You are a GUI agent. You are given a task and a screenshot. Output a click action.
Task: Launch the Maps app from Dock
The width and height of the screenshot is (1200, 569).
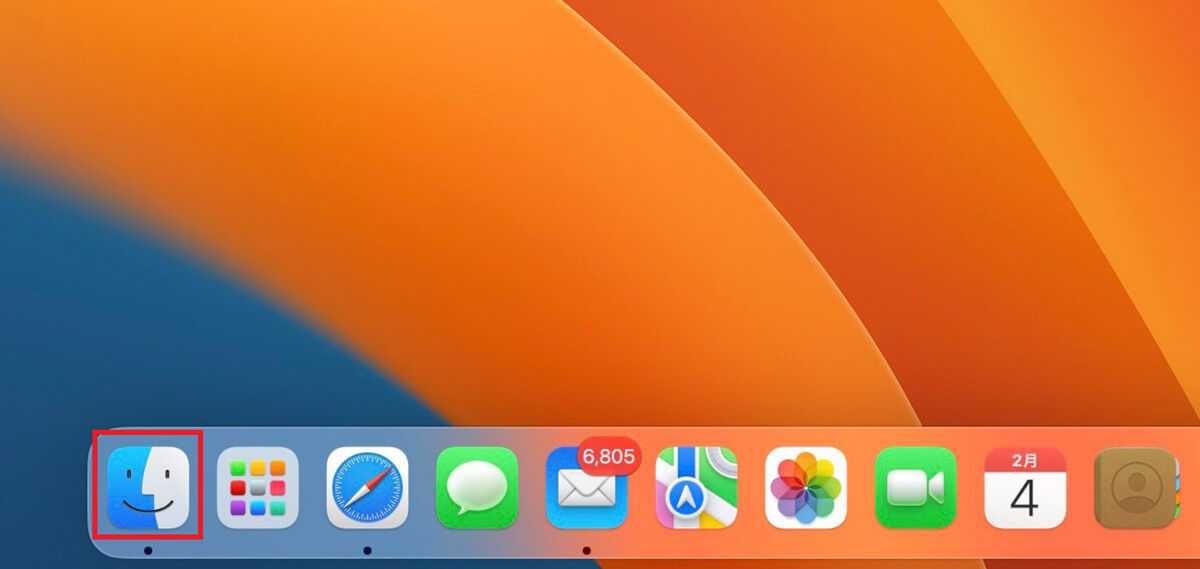tap(696, 487)
